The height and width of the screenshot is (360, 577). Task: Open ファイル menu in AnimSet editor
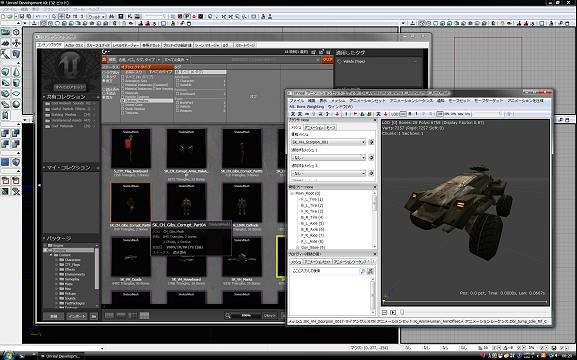coord(296,100)
